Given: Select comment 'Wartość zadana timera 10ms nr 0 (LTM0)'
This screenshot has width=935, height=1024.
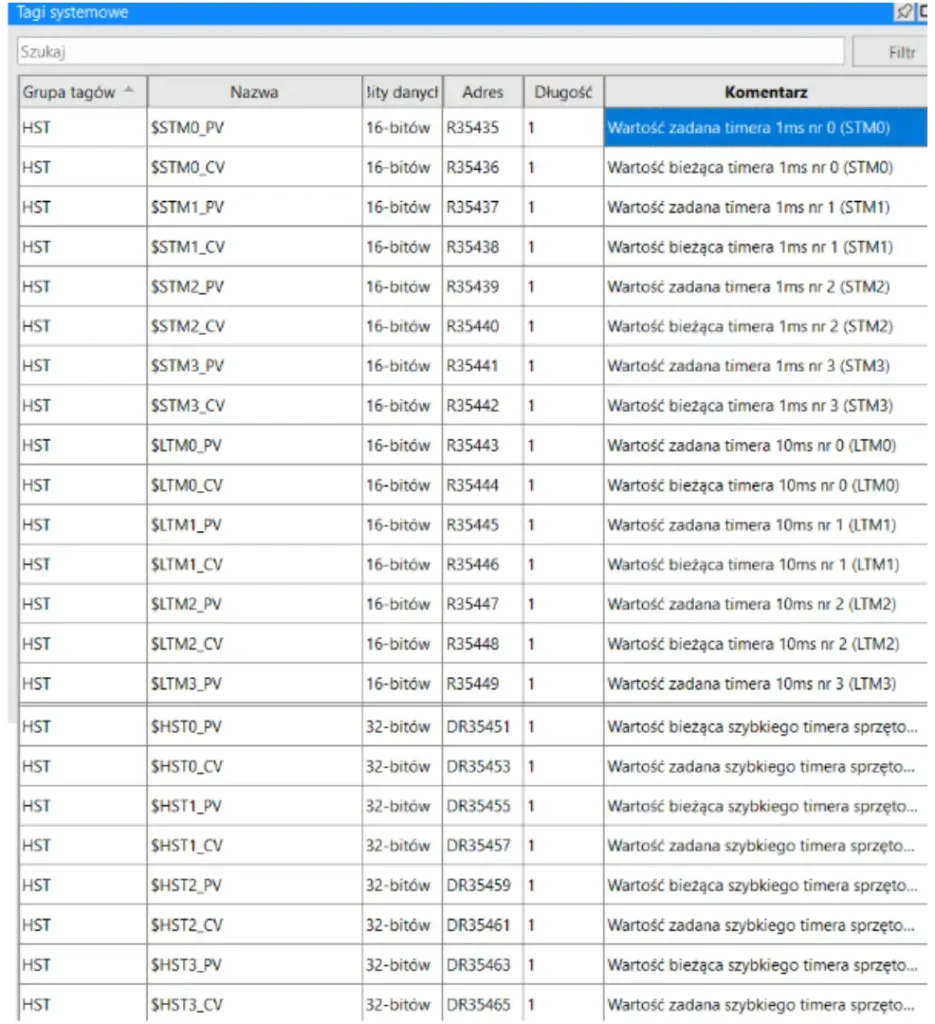Looking at the screenshot, I should [x=752, y=445].
